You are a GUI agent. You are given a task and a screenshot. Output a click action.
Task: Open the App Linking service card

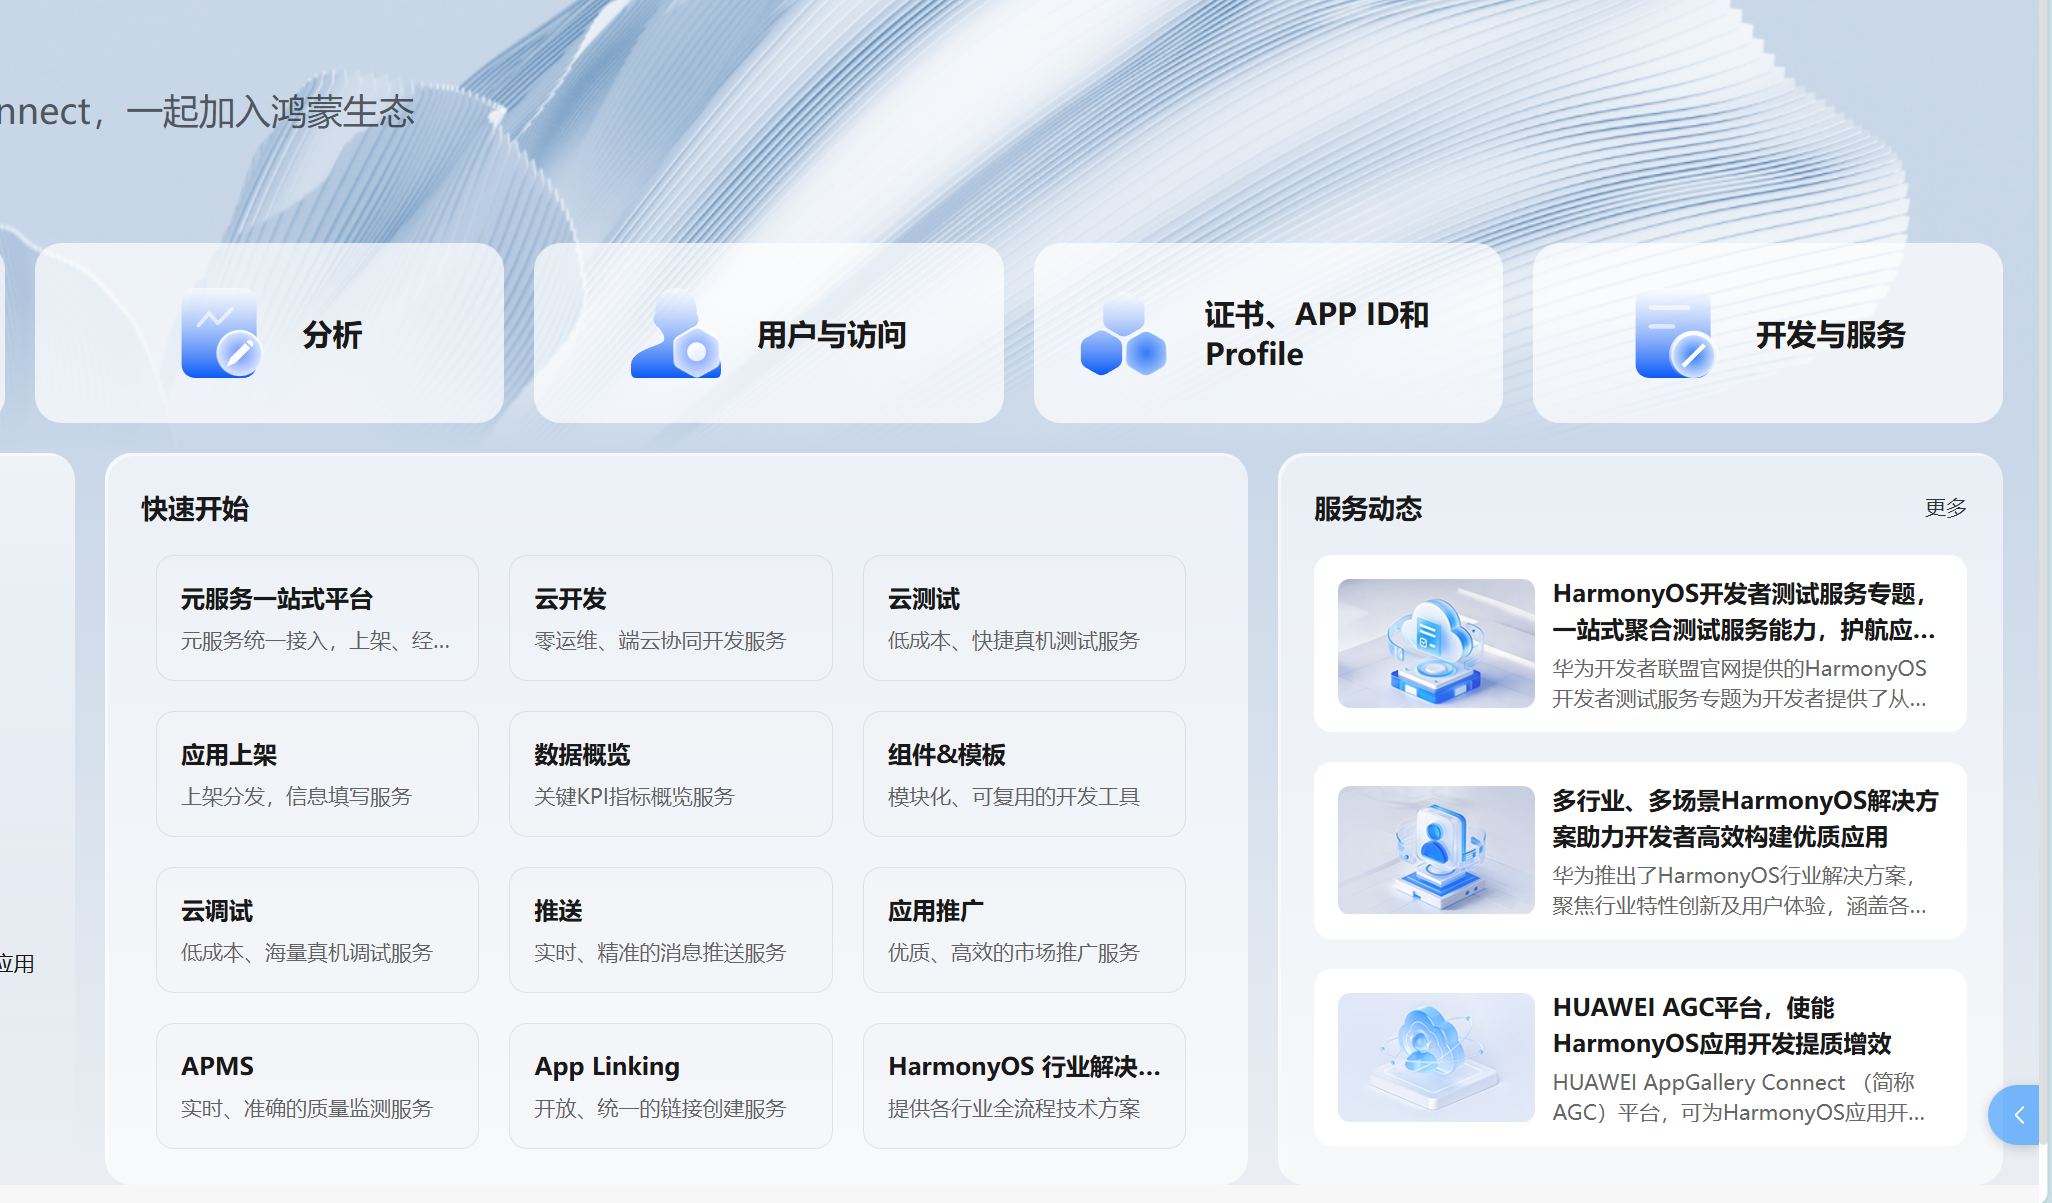[670, 1085]
